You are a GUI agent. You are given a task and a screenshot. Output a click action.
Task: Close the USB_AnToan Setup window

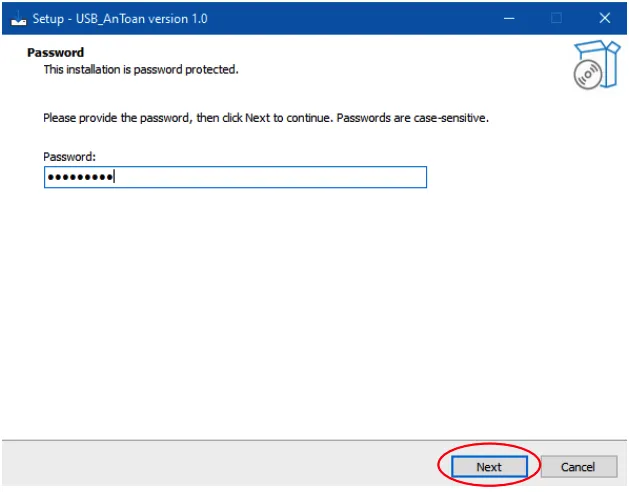point(604,18)
